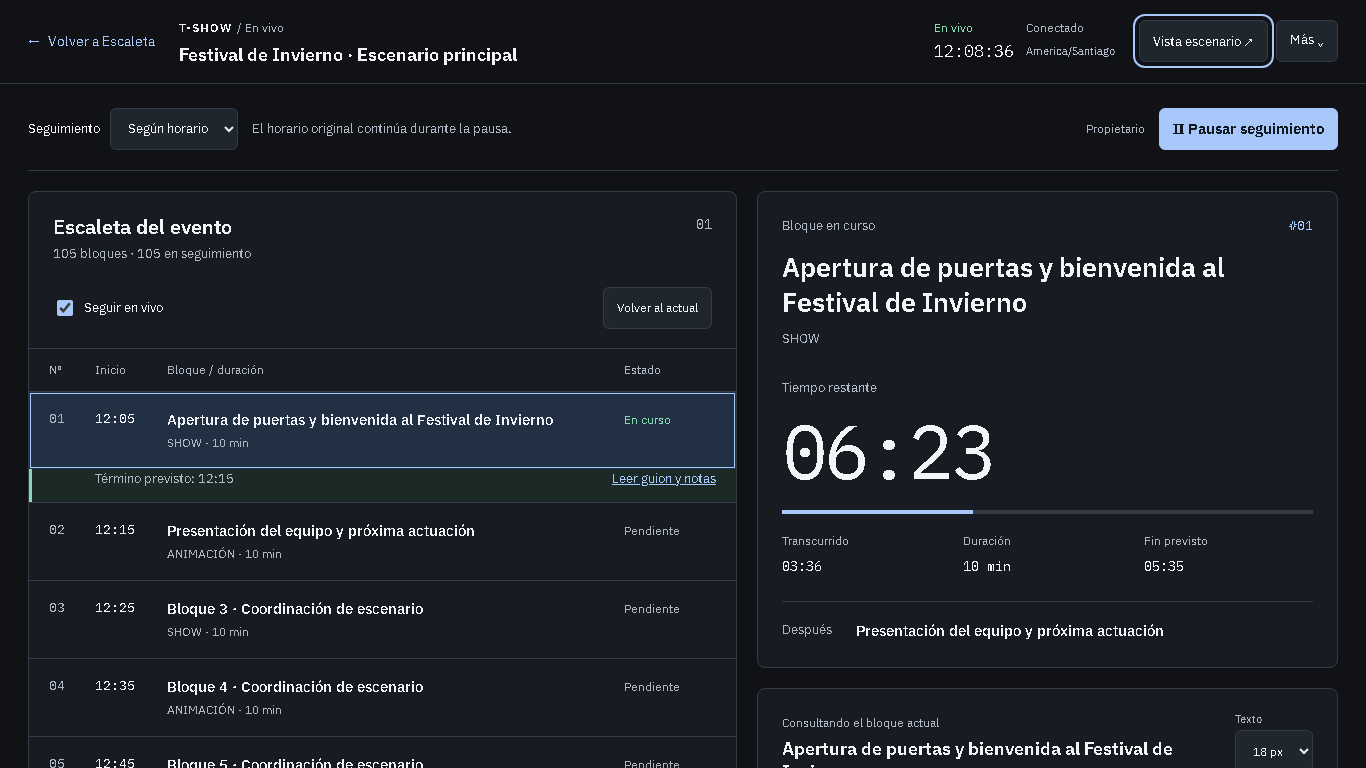Click the Inicio column header

(x=110, y=370)
